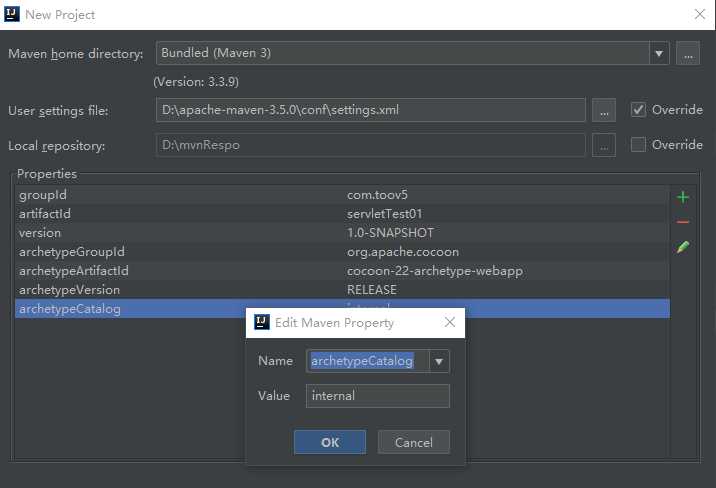Select the archetypeGroupId property row
The image size is (716, 488).
(342, 252)
